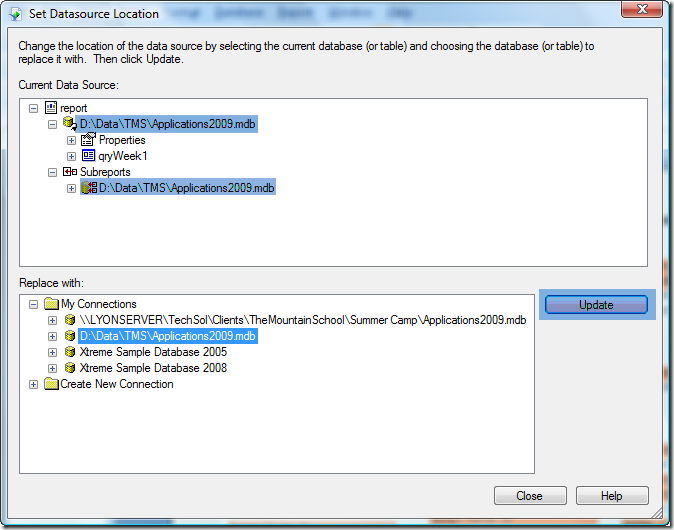Click the Help button
Screen dimensions: 674x530
[612, 496]
